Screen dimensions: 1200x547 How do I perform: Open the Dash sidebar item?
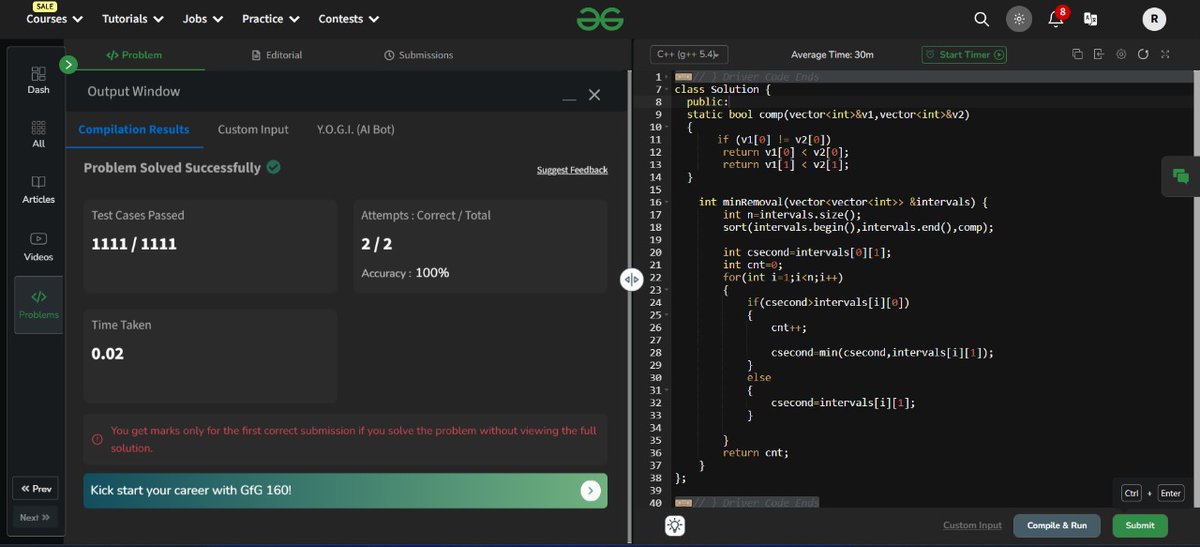click(38, 80)
